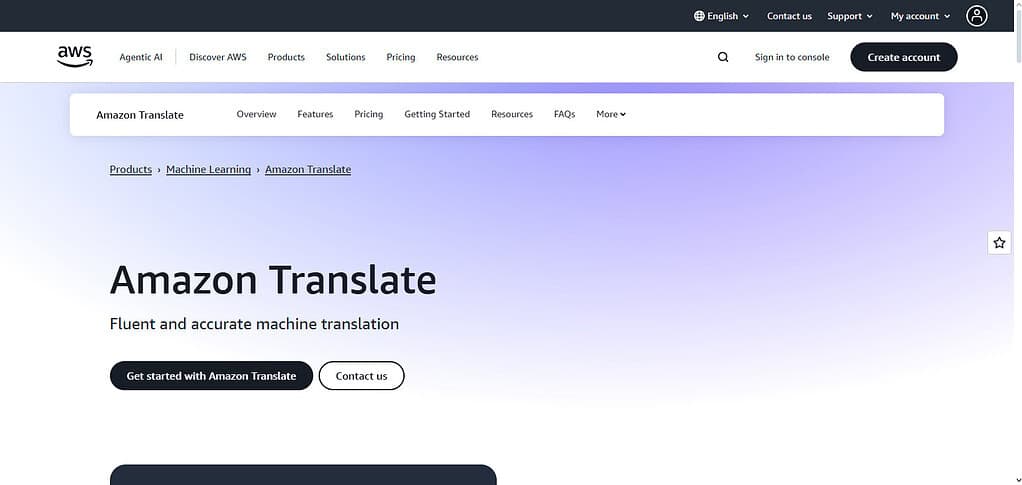
Task: Open the Resources top navigation menu
Action: pos(458,57)
